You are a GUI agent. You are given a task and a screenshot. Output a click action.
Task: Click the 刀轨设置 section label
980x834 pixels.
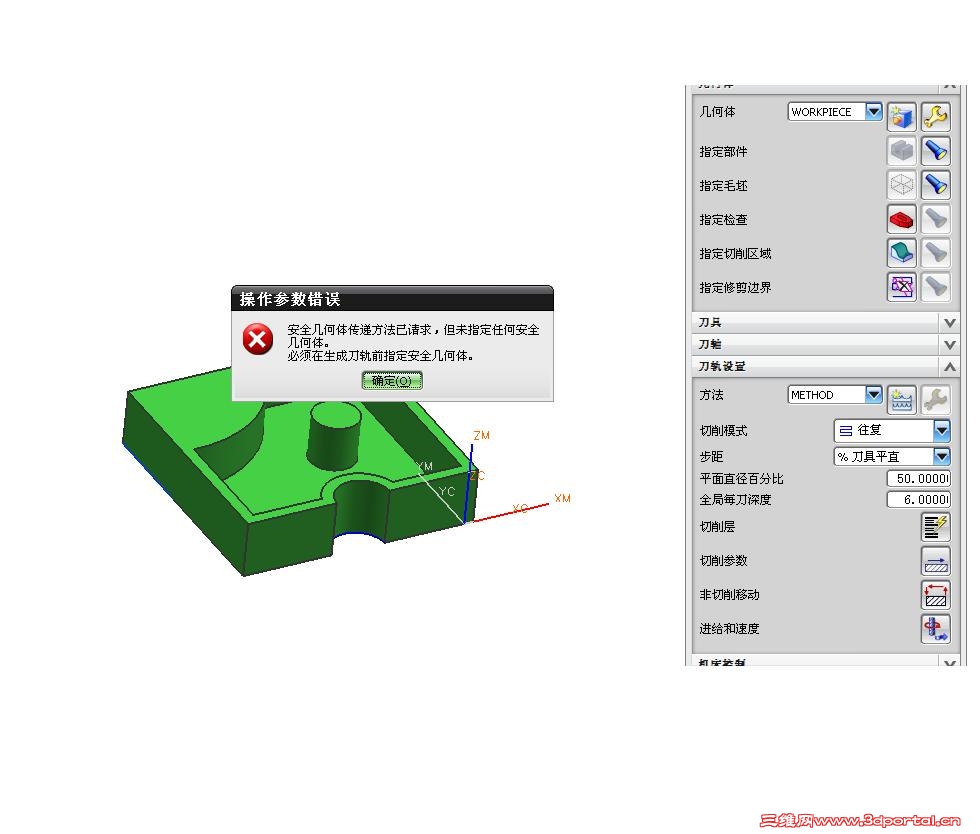[x=722, y=366]
